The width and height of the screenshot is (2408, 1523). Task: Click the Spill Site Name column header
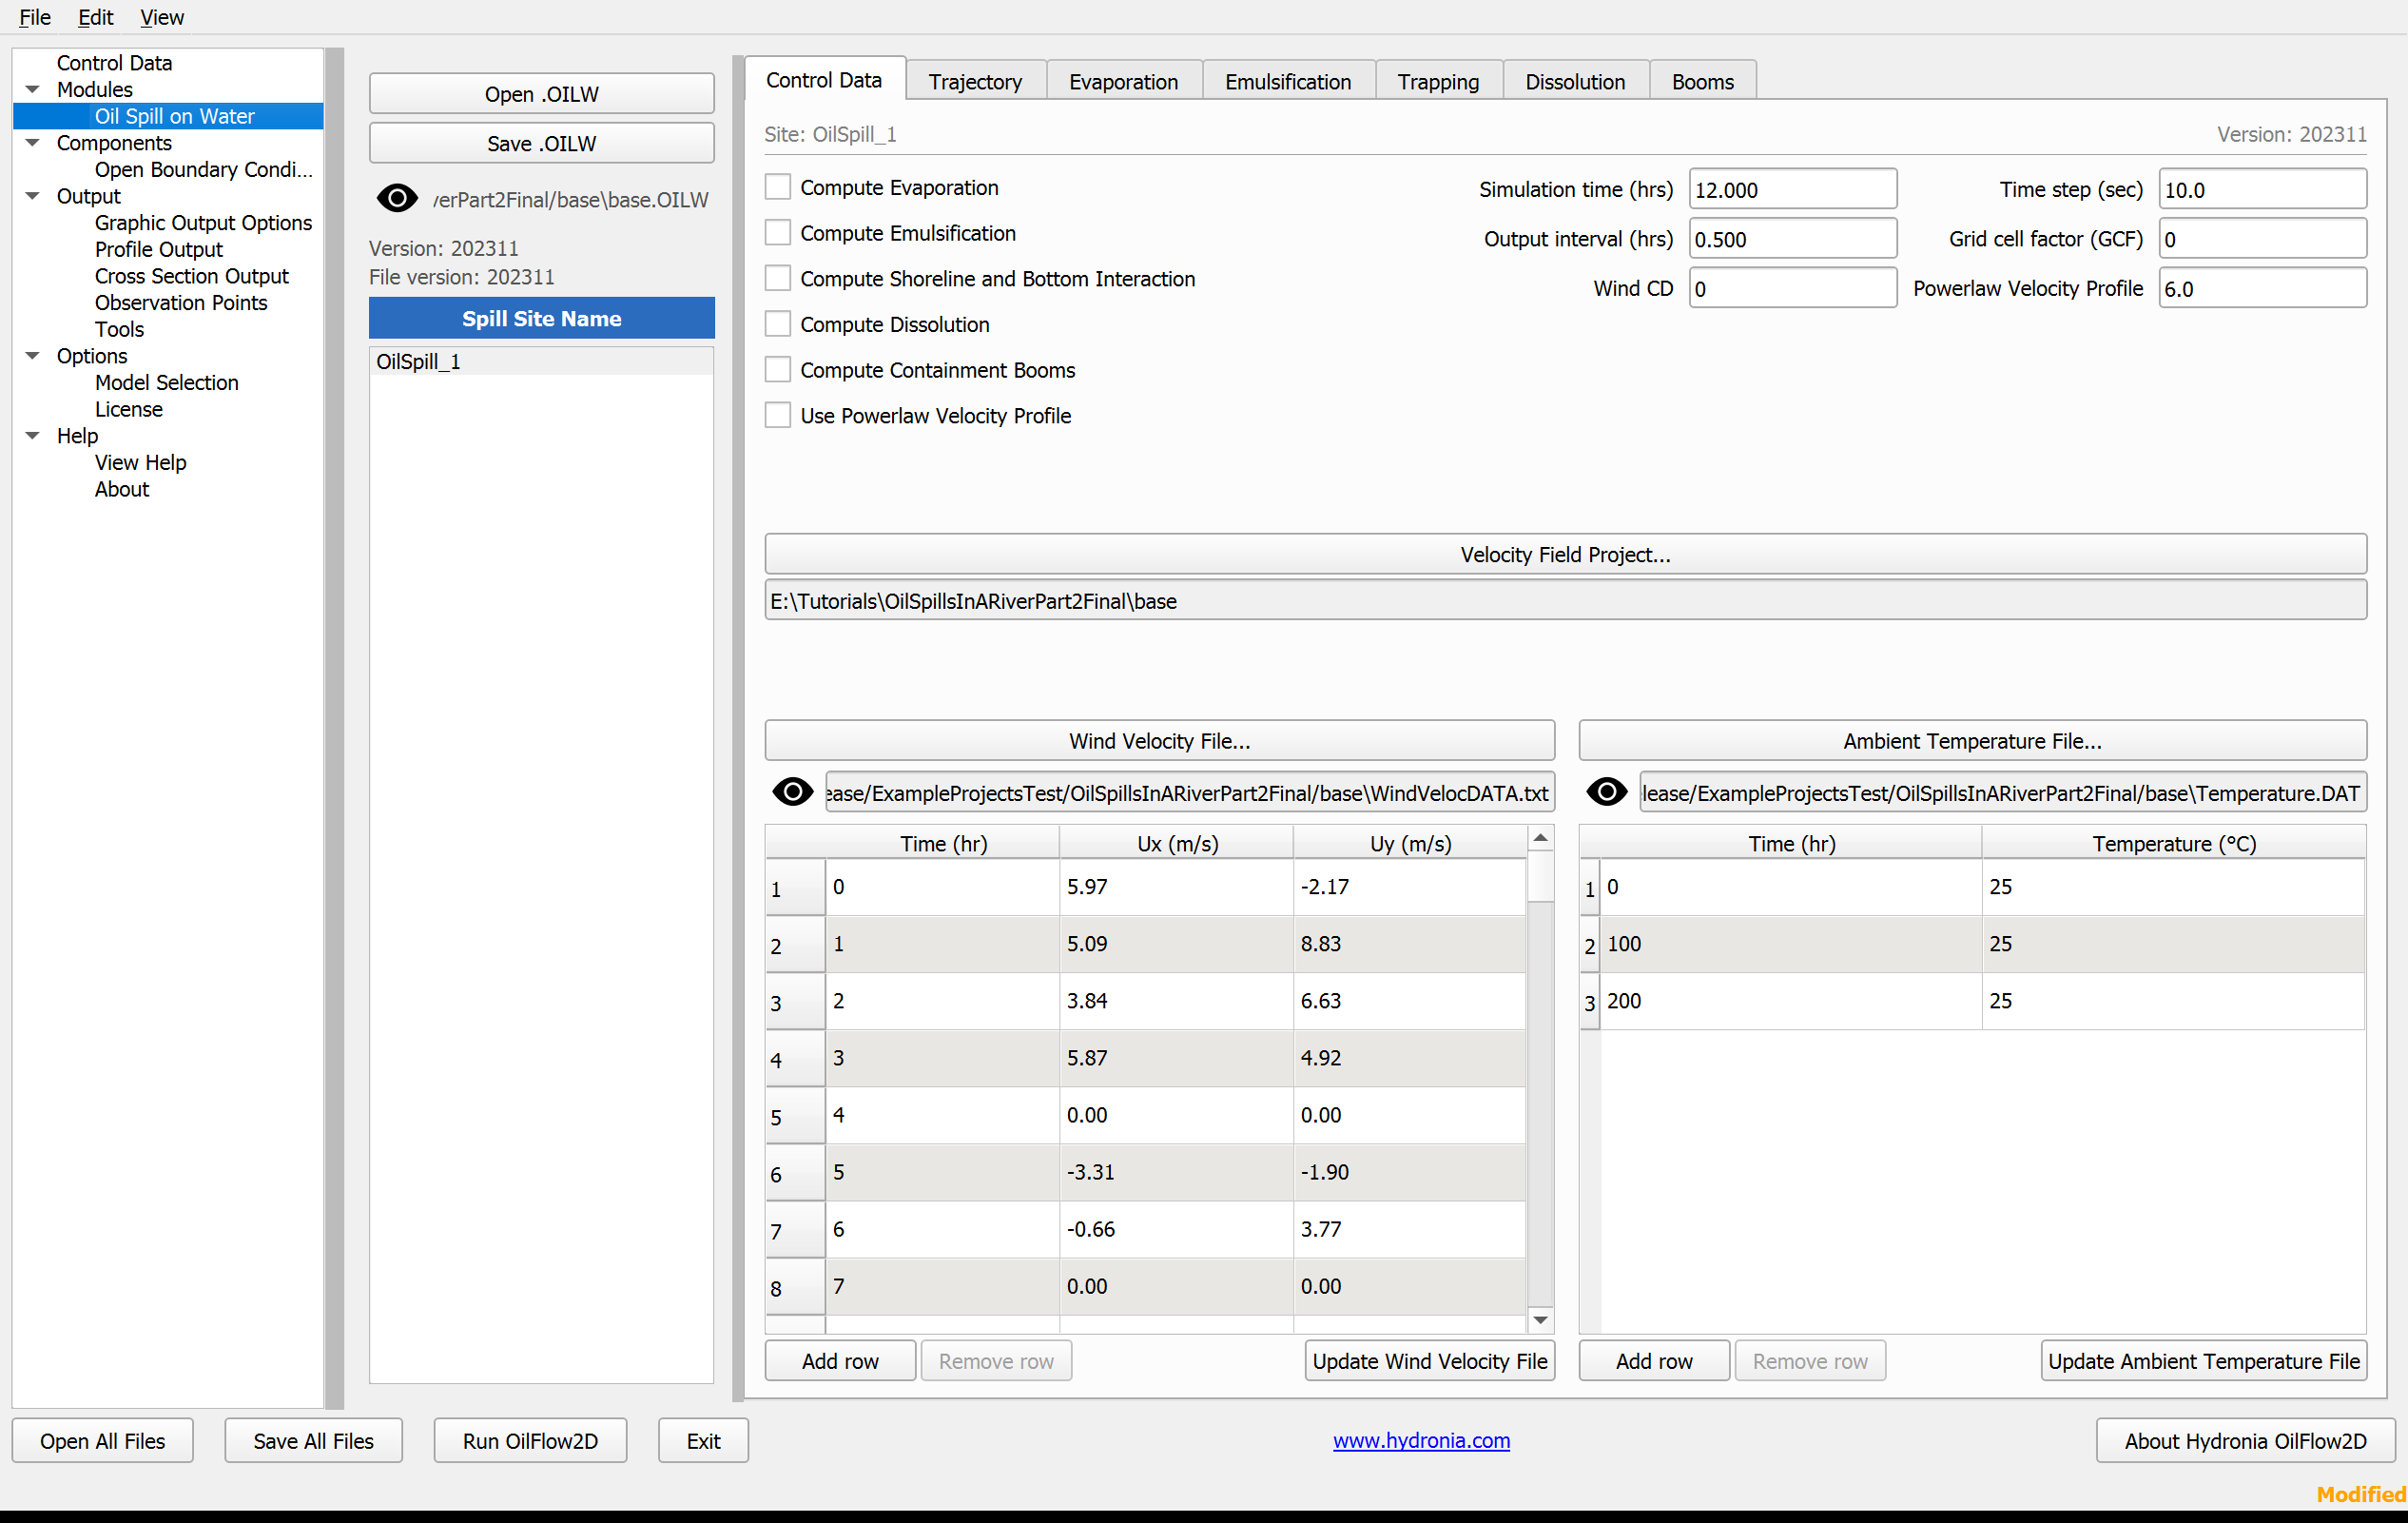(x=541, y=318)
